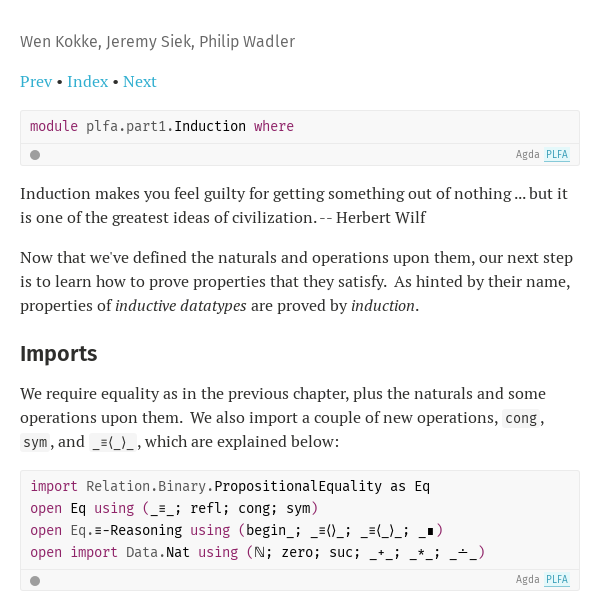Click Eq.≡-Reasoning in the open statement
600x600 pixels.
pyautogui.click(x=126, y=531)
